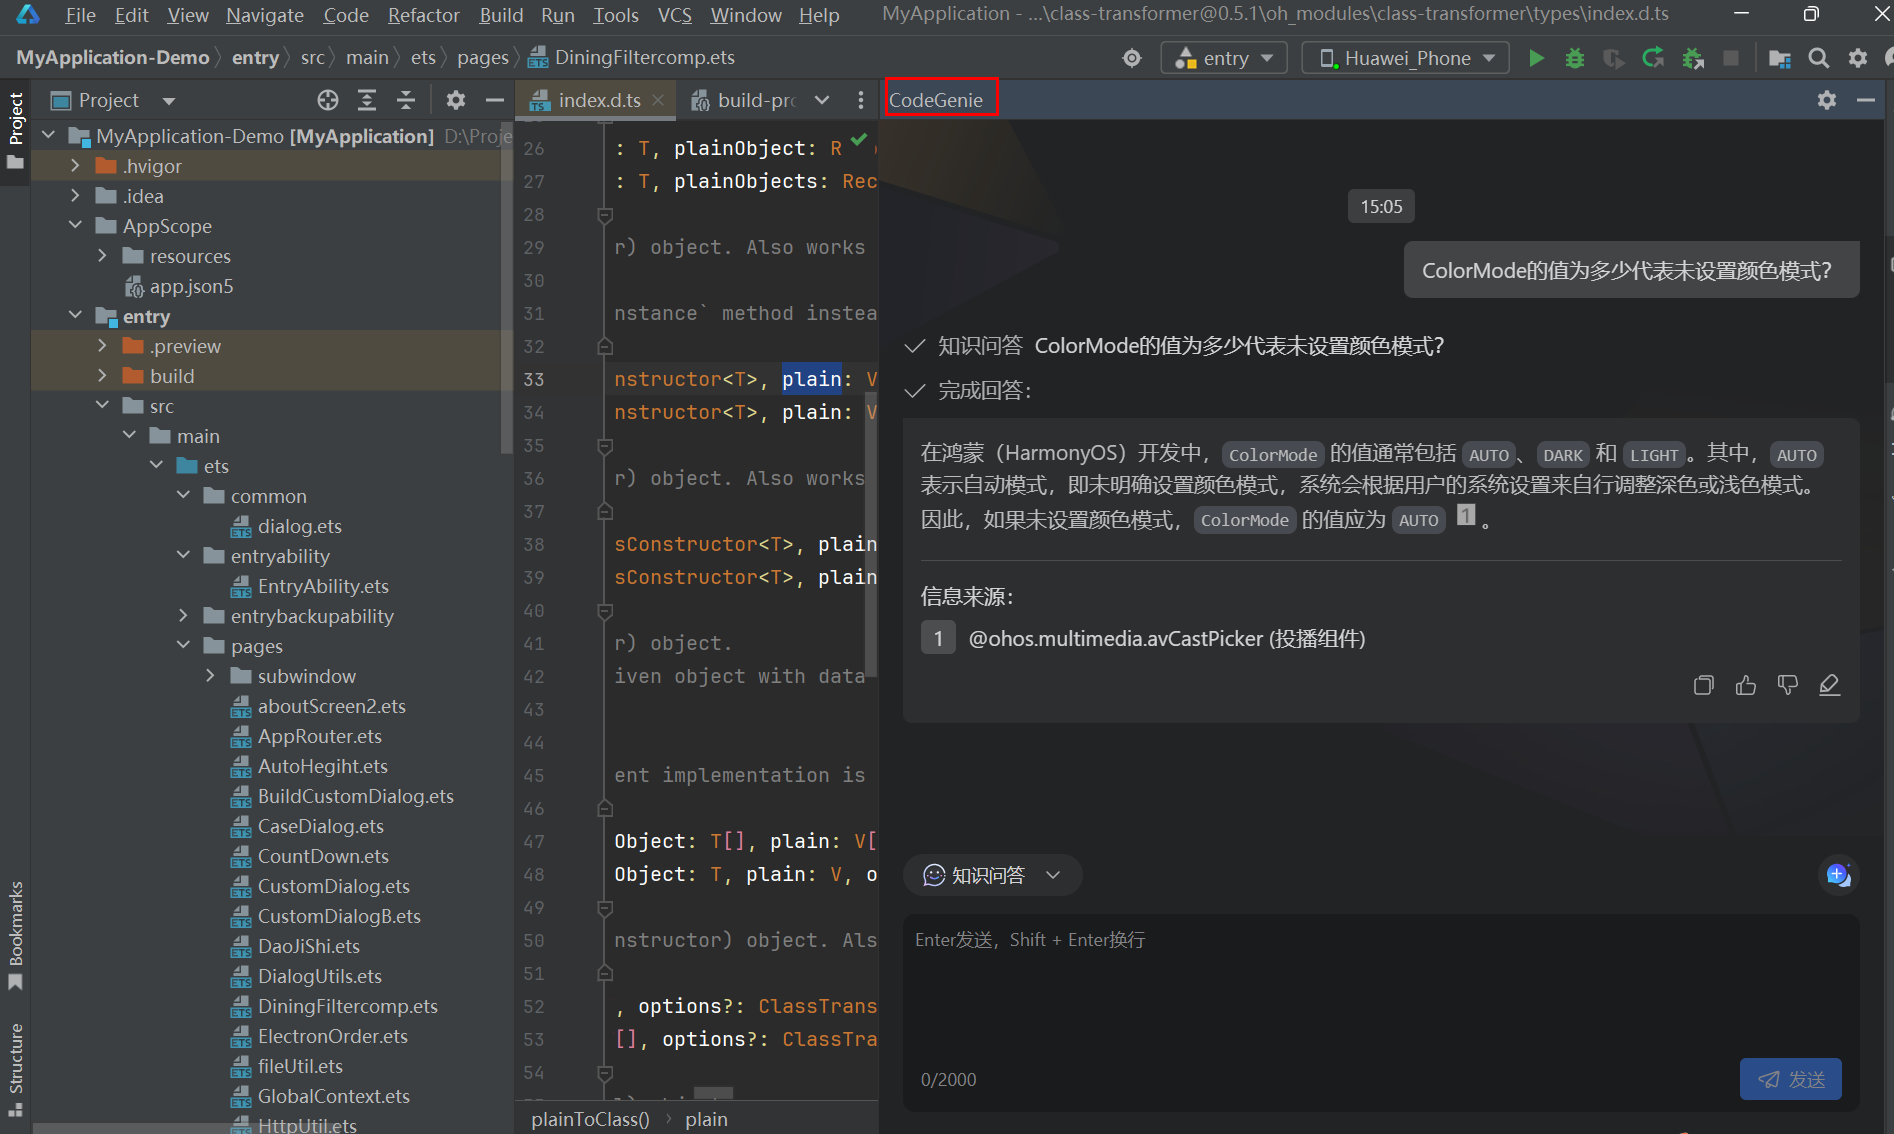Open the Build menu

(x=501, y=15)
